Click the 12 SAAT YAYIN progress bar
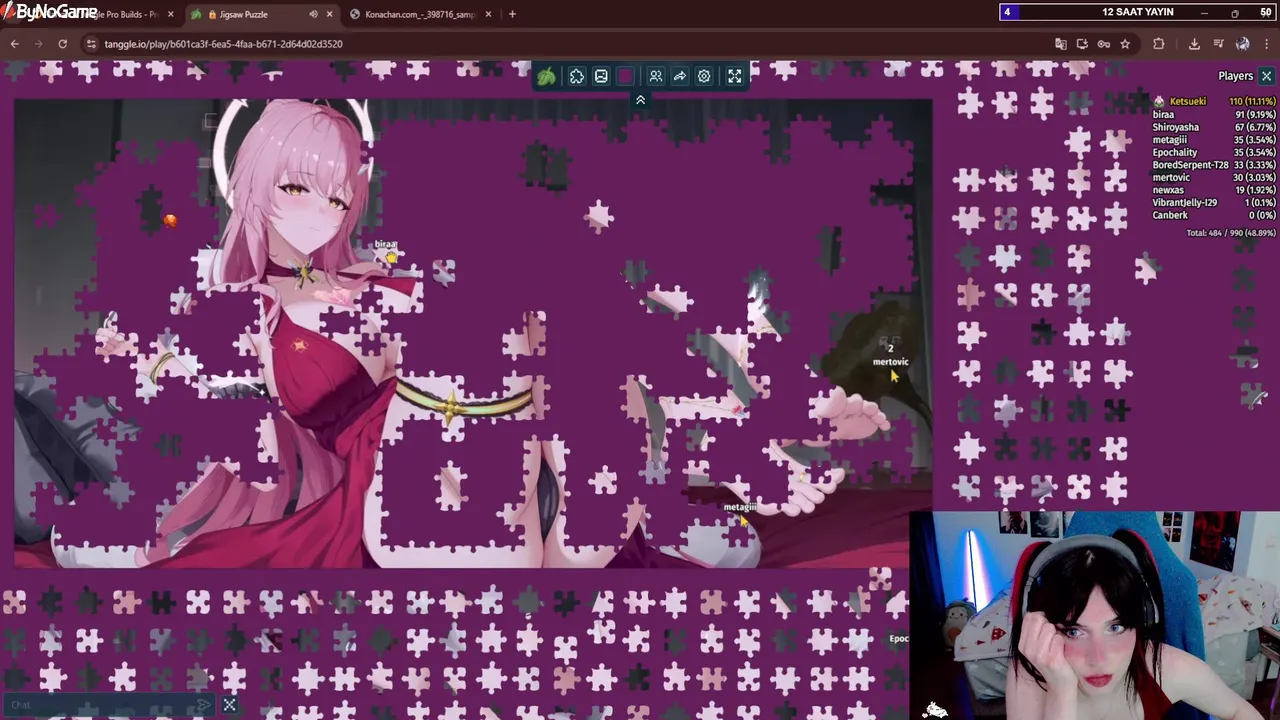Viewport: 1280px width, 720px height. (1137, 12)
